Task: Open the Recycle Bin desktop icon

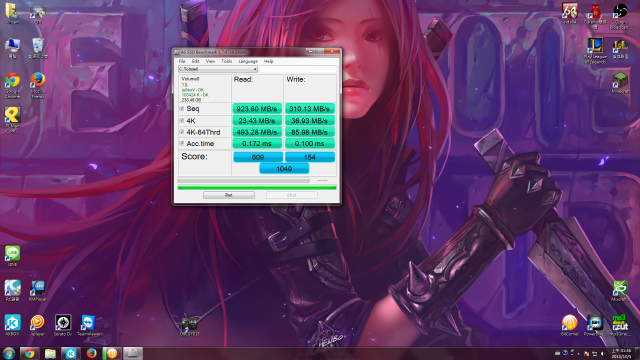Action: point(38,48)
